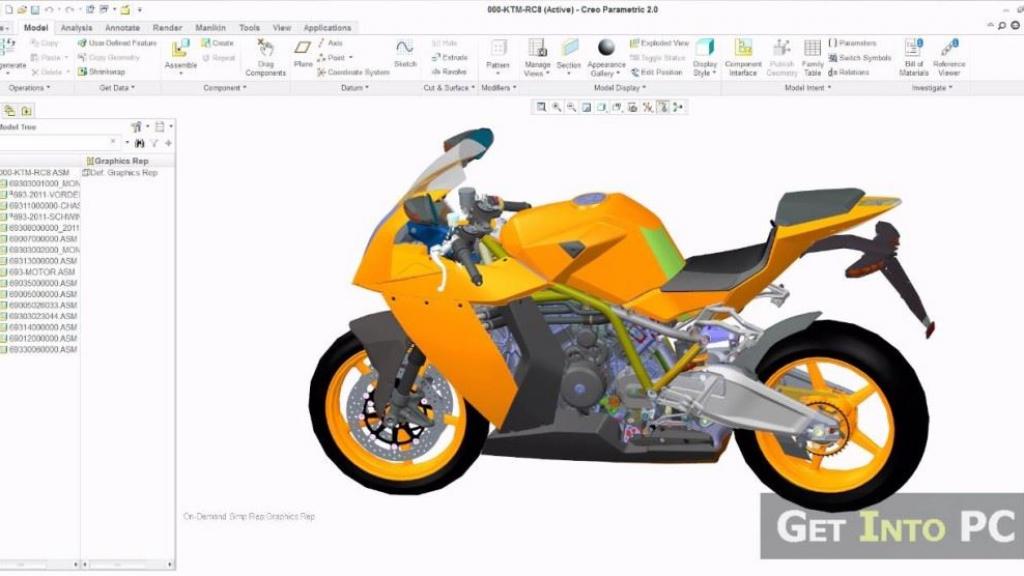Select the Drag Components tool
The width and height of the screenshot is (1024, 576).
coord(265,56)
